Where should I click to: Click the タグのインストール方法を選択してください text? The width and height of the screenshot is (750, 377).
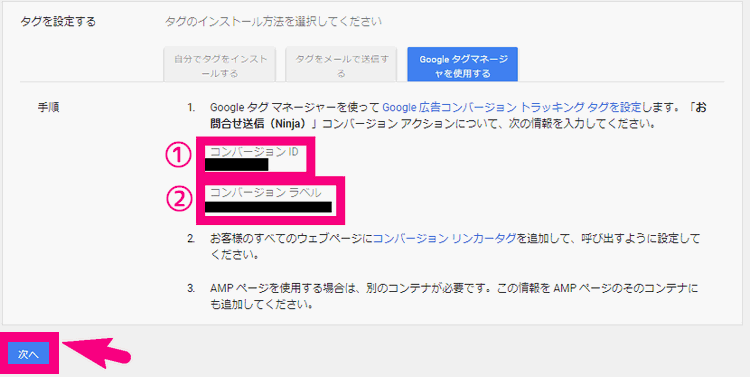click(273, 22)
